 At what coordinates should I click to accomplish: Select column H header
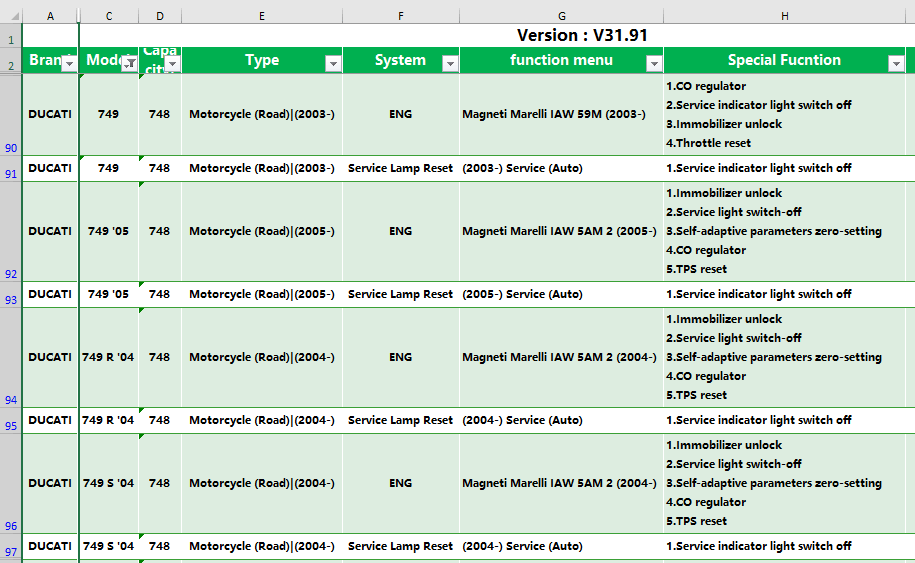785,16
